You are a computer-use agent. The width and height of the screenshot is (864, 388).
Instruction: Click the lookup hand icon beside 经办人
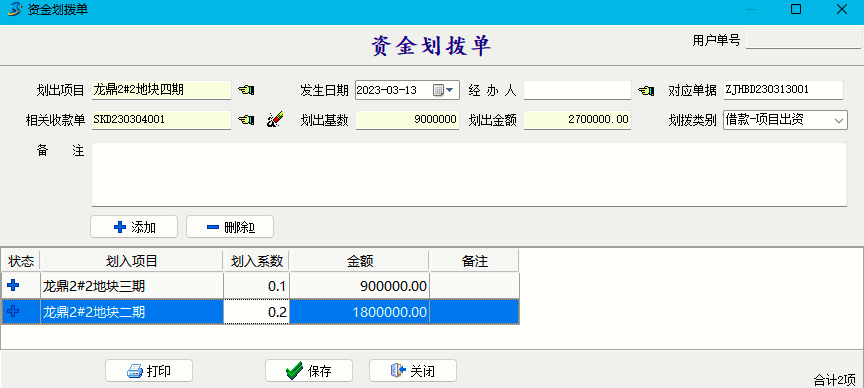pos(646,90)
